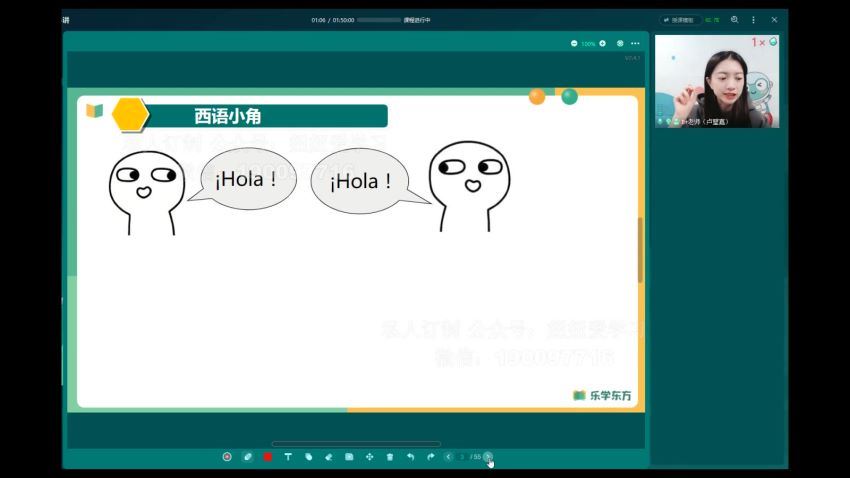Screen dimensions: 850x478
Task: Click the switch-line button in top bar
Action: (680, 20)
